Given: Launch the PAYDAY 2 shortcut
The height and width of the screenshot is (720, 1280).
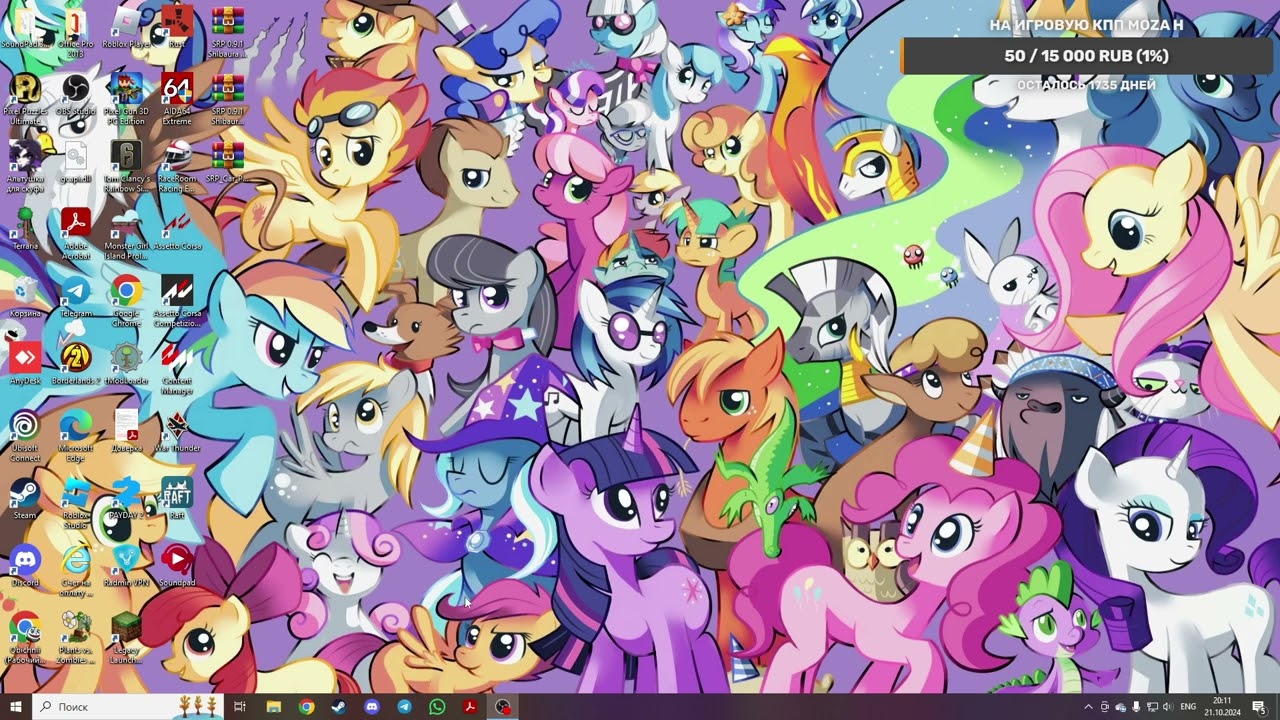Looking at the screenshot, I should [x=126, y=498].
